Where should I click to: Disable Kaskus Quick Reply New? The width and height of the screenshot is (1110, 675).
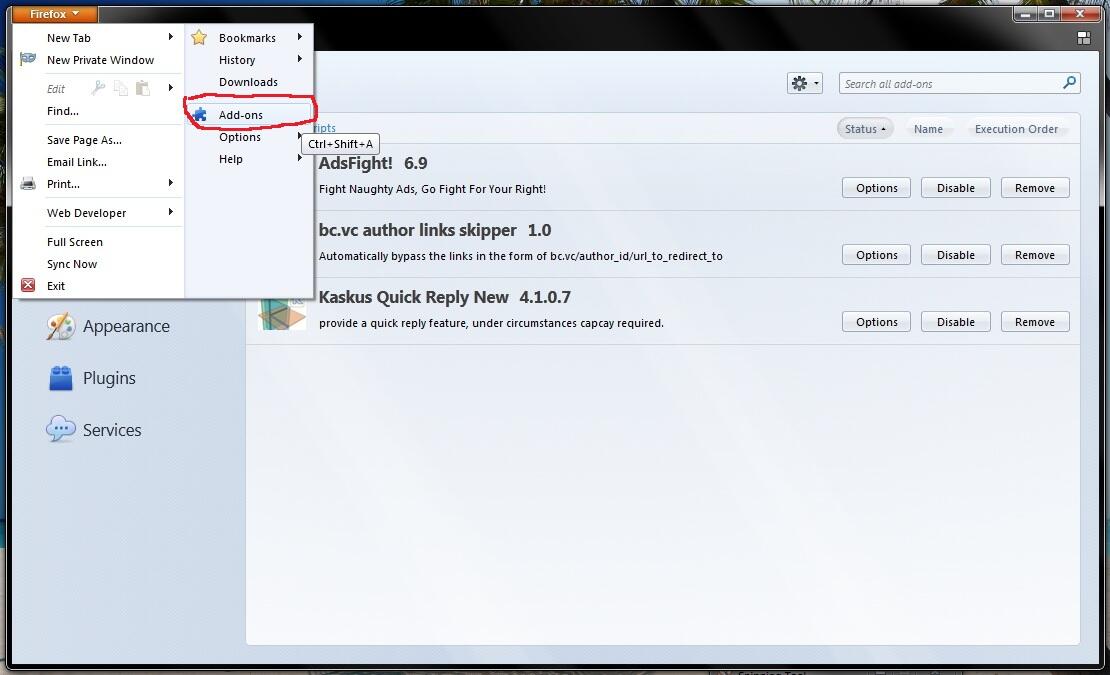[x=956, y=322]
